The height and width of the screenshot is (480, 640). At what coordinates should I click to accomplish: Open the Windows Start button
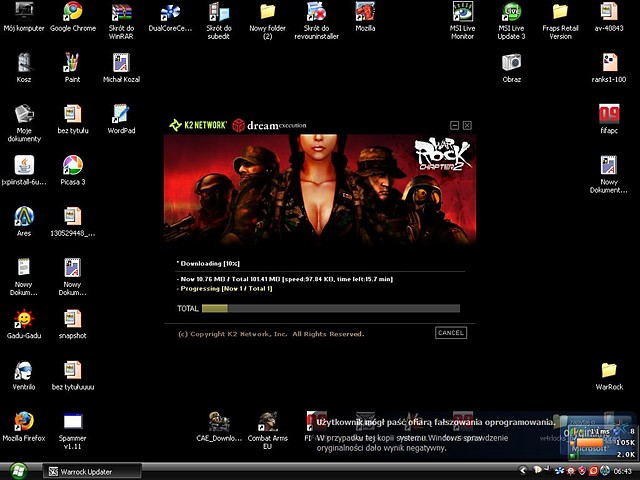pyautogui.click(x=18, y=471)
